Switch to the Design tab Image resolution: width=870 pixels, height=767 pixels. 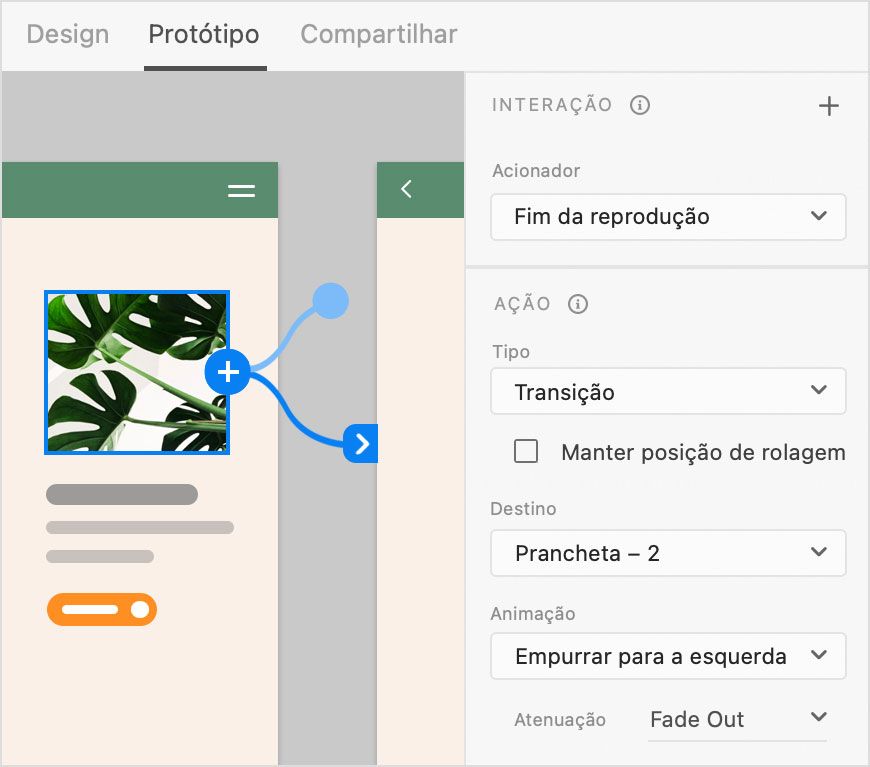67,34
